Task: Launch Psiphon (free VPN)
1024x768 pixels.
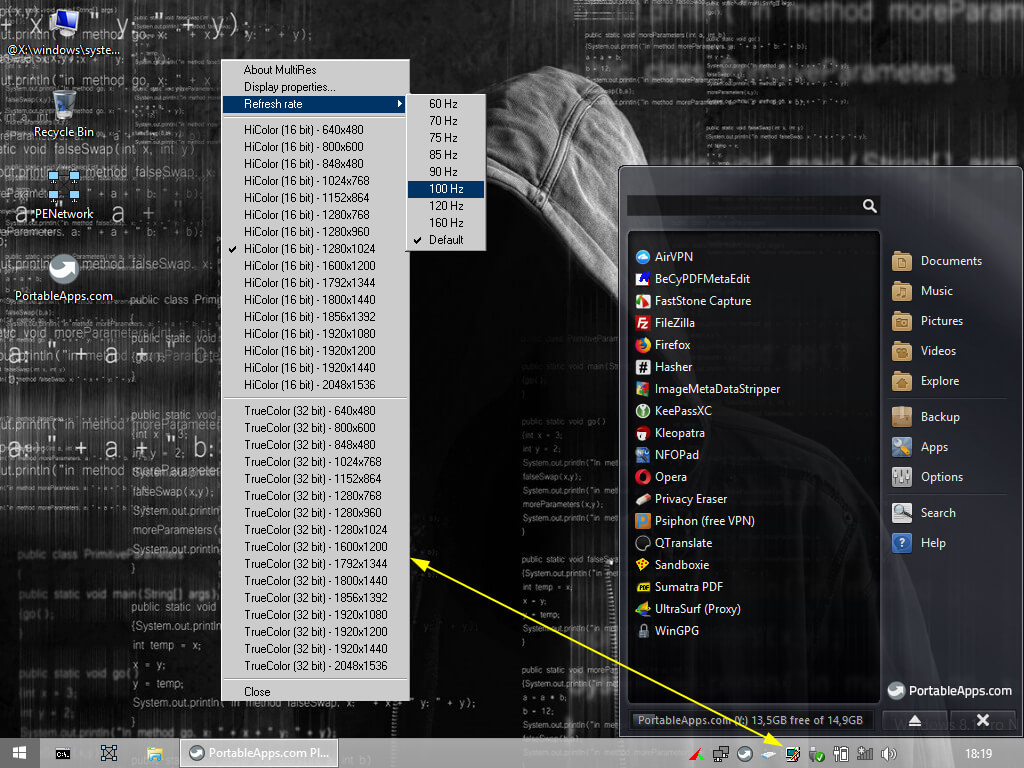Action: 695,520
